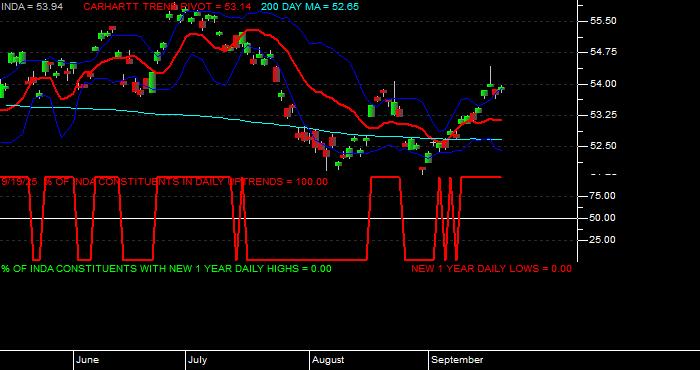Click the new 1 year daily highs = 0.00 text
The image size is (700, 370).
[x=166, y=269]
